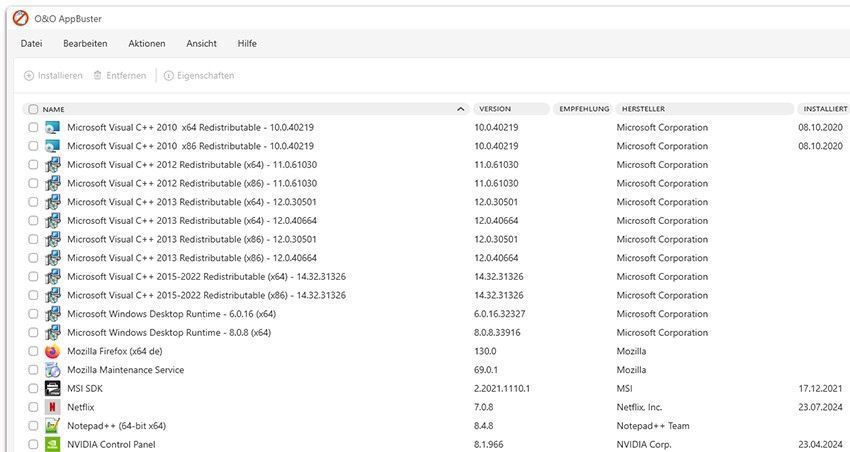This screenshot has width=850, height=452.
Task: Click the sort arrow in Name column
Action: (x=460, y=109)
